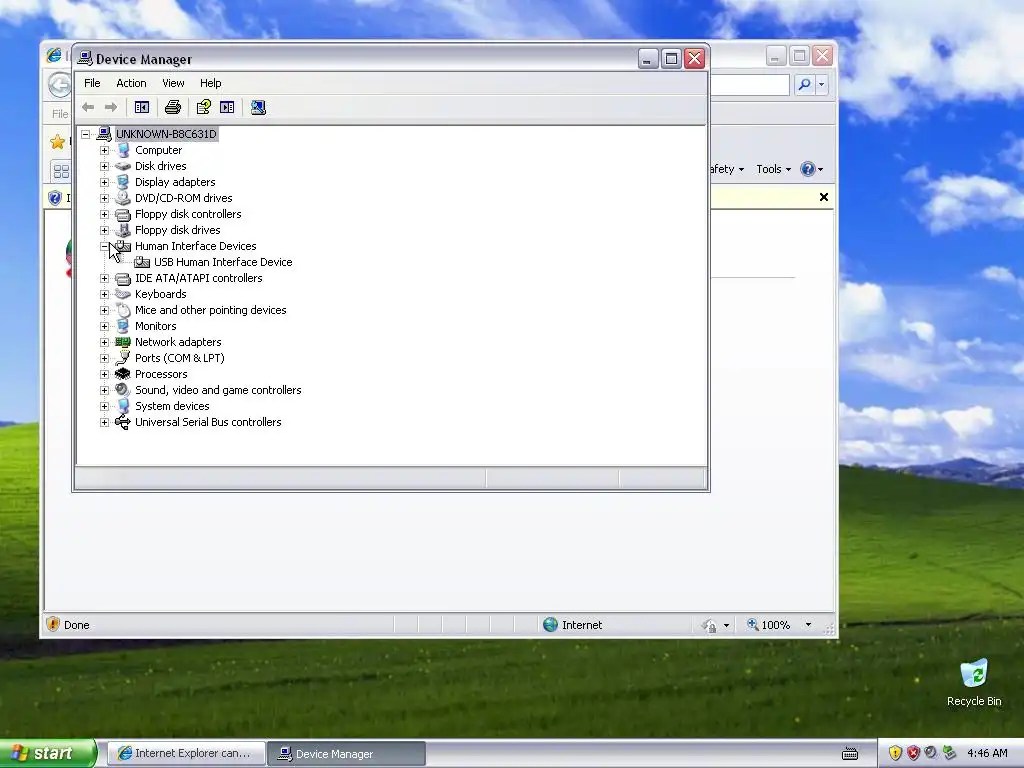This screenshot has height=768, width=1024.
Task: Click the Back arrow in Device Manager toolbar
Action: tap(88, 107)
